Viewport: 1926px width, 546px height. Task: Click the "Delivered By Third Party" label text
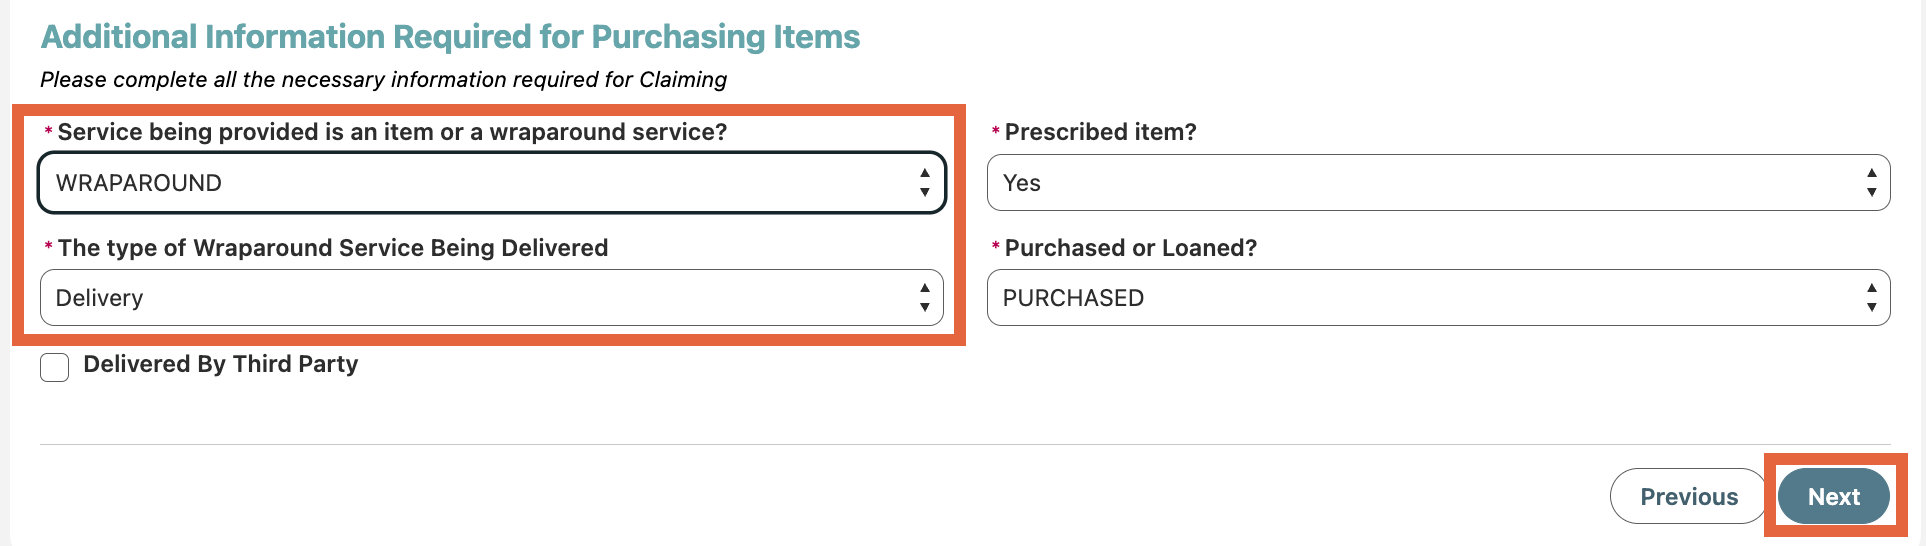[x=220, y=364]
